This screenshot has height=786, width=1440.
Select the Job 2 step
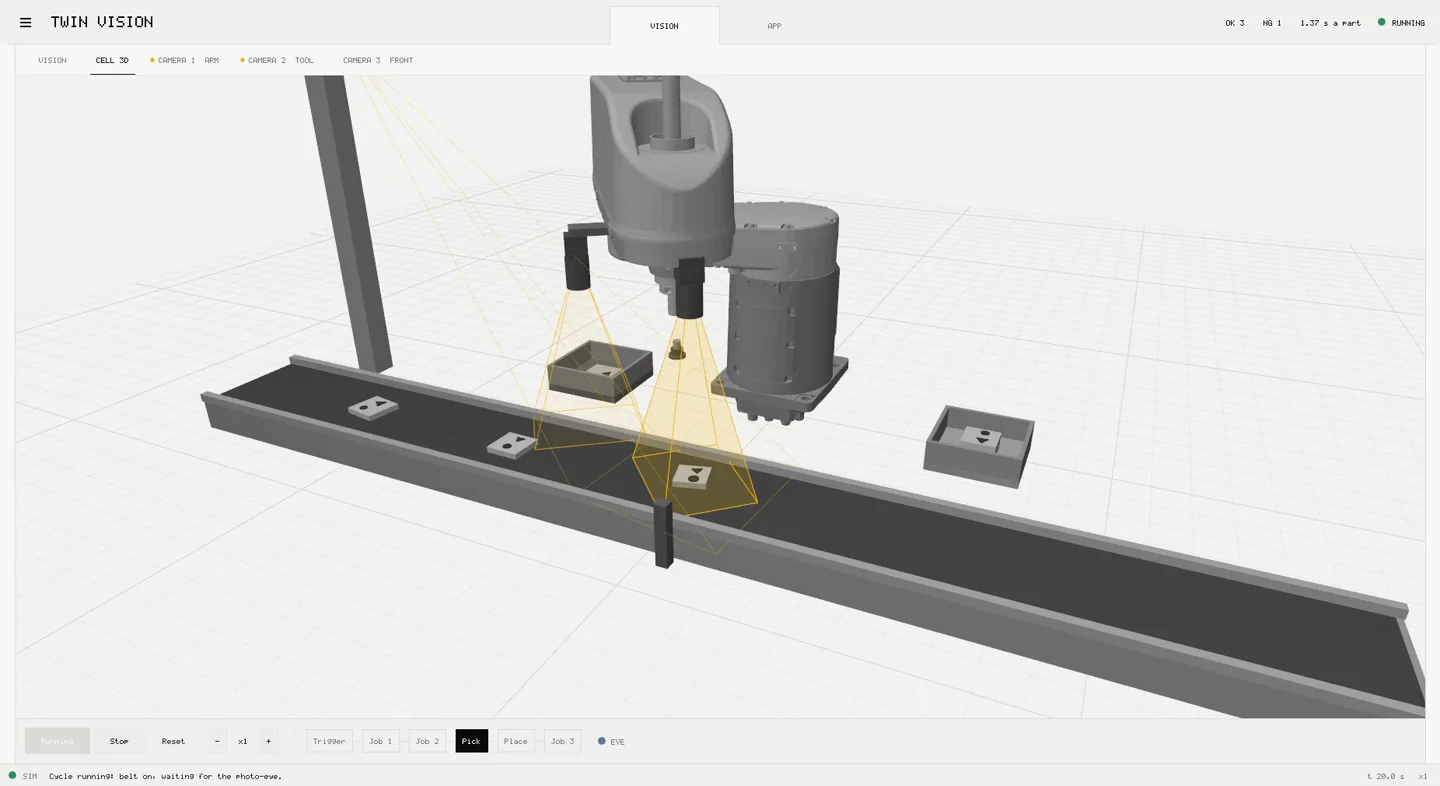click(427, 741)
